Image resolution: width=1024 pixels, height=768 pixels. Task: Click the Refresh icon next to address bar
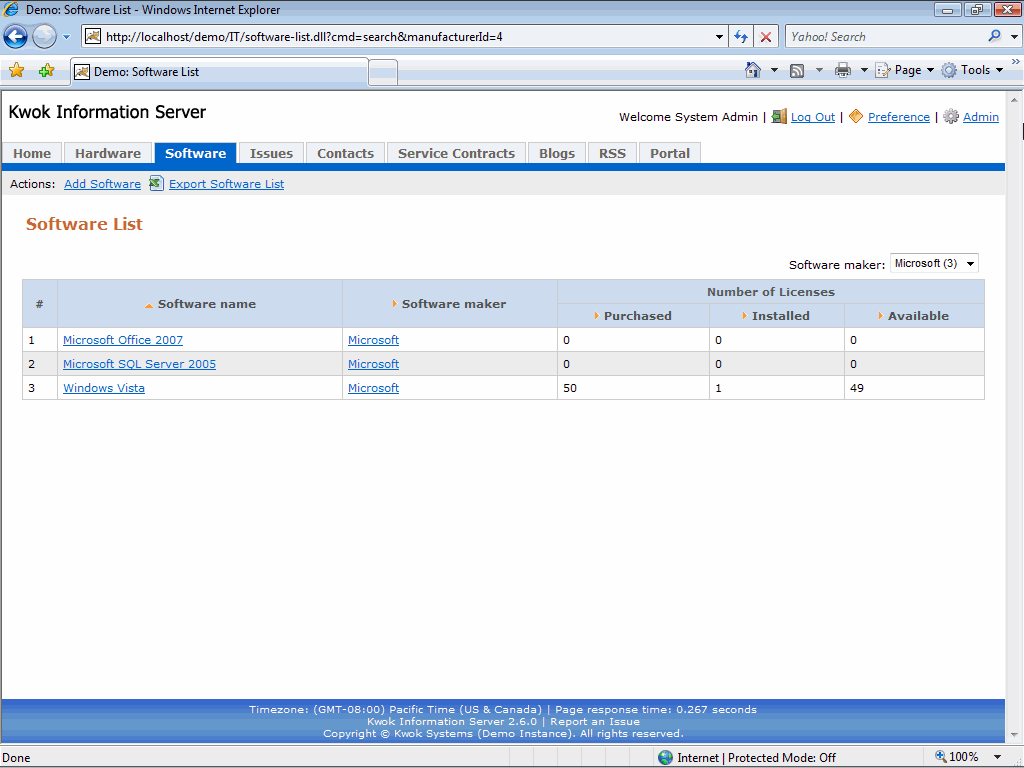click(x=741, y=37)
